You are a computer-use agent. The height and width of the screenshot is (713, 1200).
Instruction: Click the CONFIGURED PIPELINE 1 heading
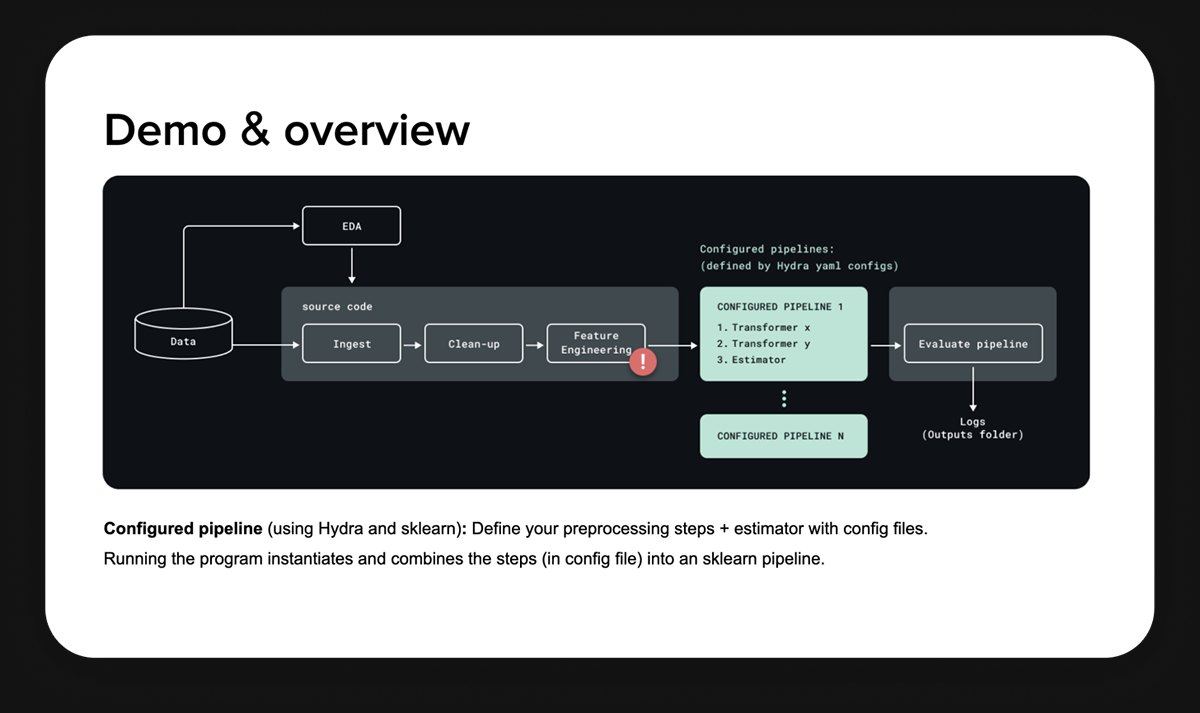click(x=779, y=307)
